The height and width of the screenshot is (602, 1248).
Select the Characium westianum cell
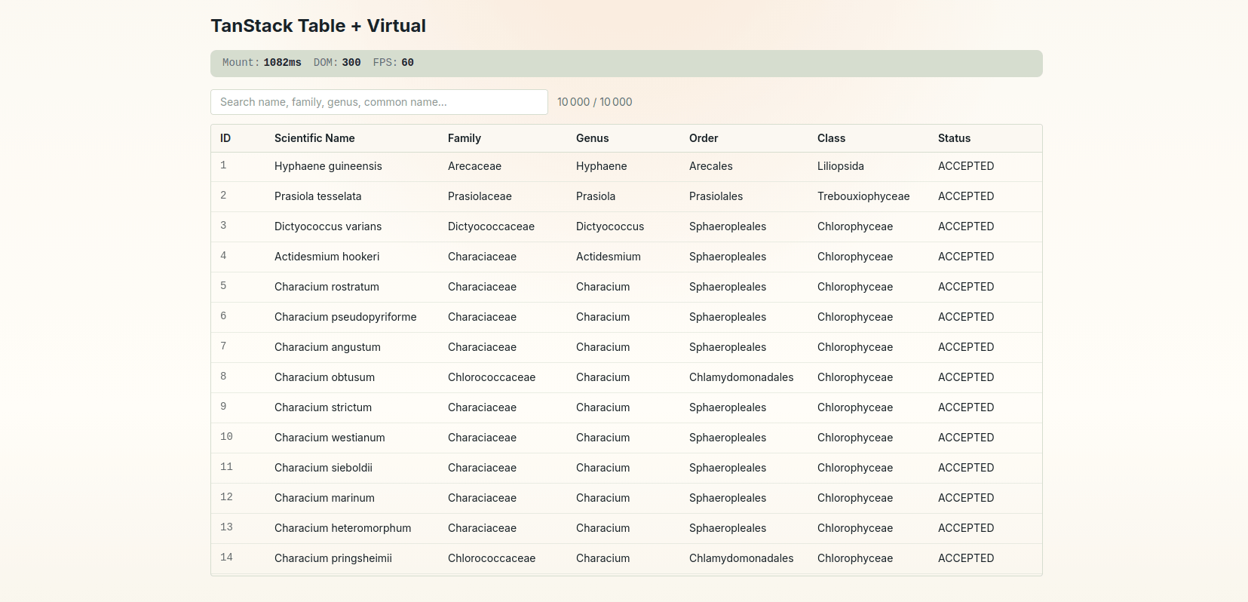(x=329, y=437)
